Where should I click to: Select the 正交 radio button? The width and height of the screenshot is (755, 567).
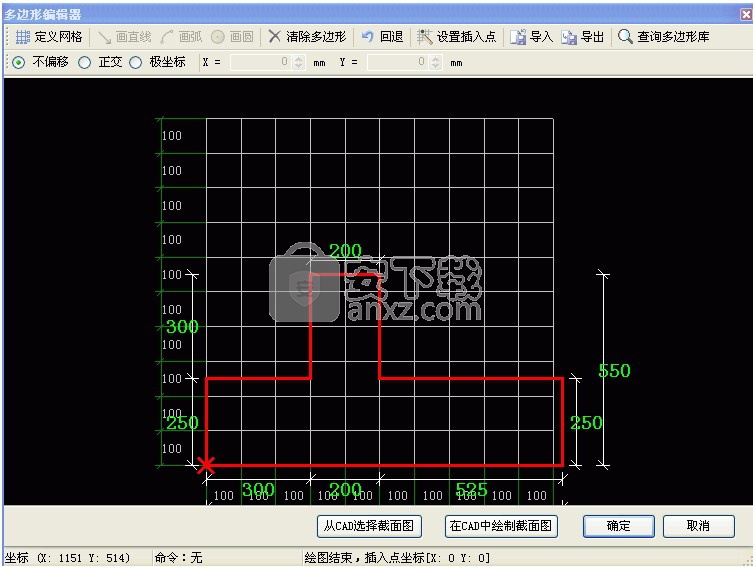coord(84,63)
